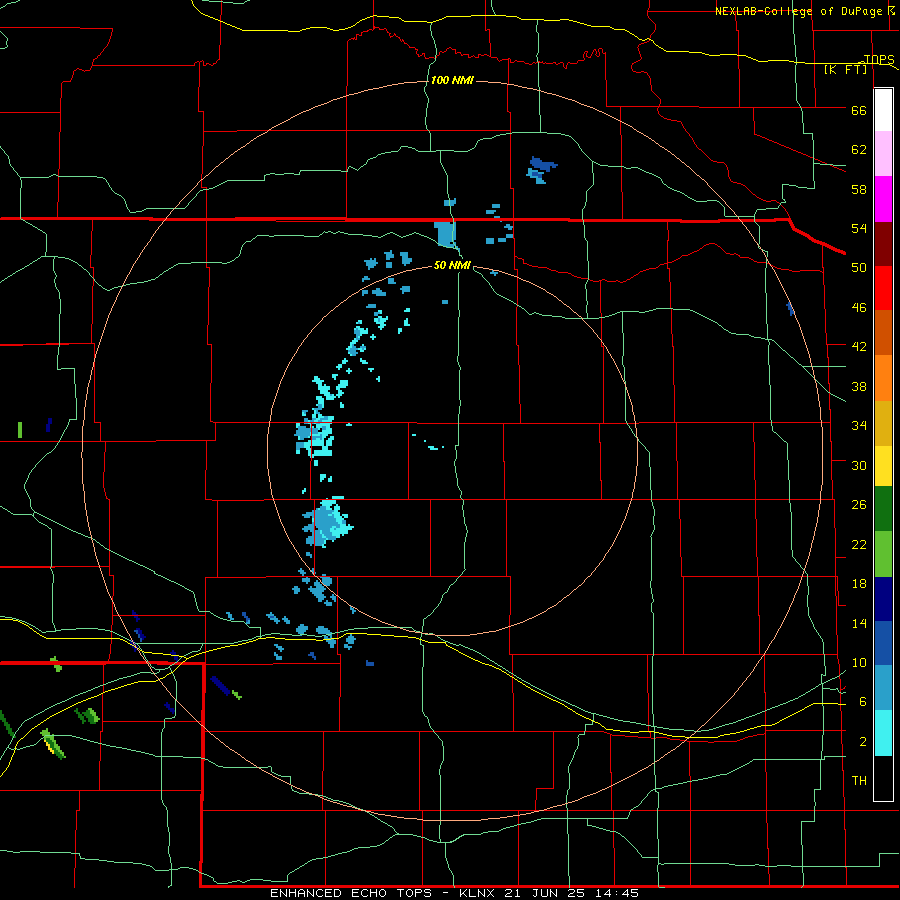900x900 pixels.
Task: Click the bright red 50 kft legend swatch
Action: (x=883, y=288)
